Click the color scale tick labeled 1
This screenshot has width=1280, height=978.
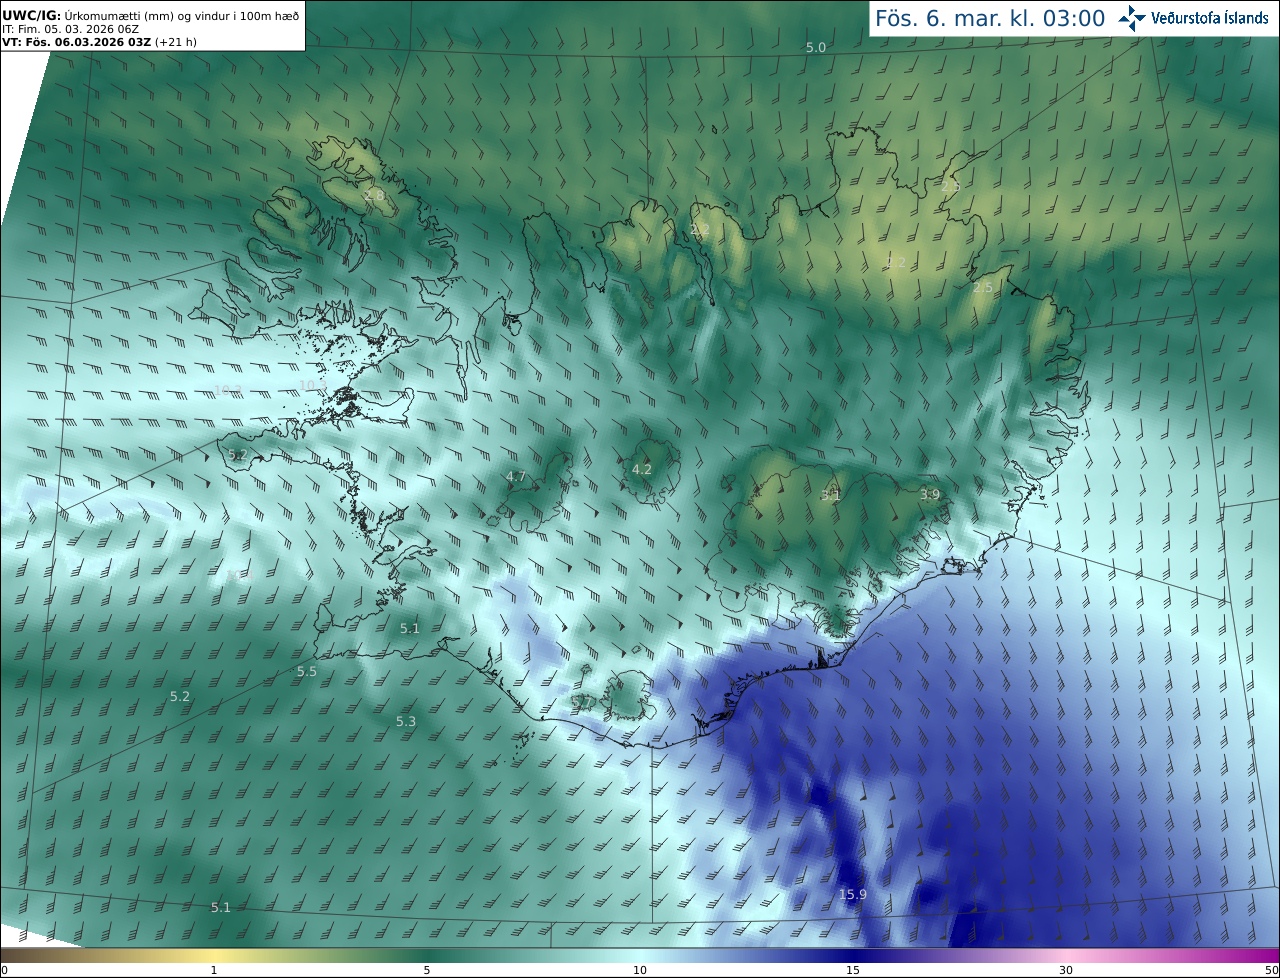(x=214, y=970)
